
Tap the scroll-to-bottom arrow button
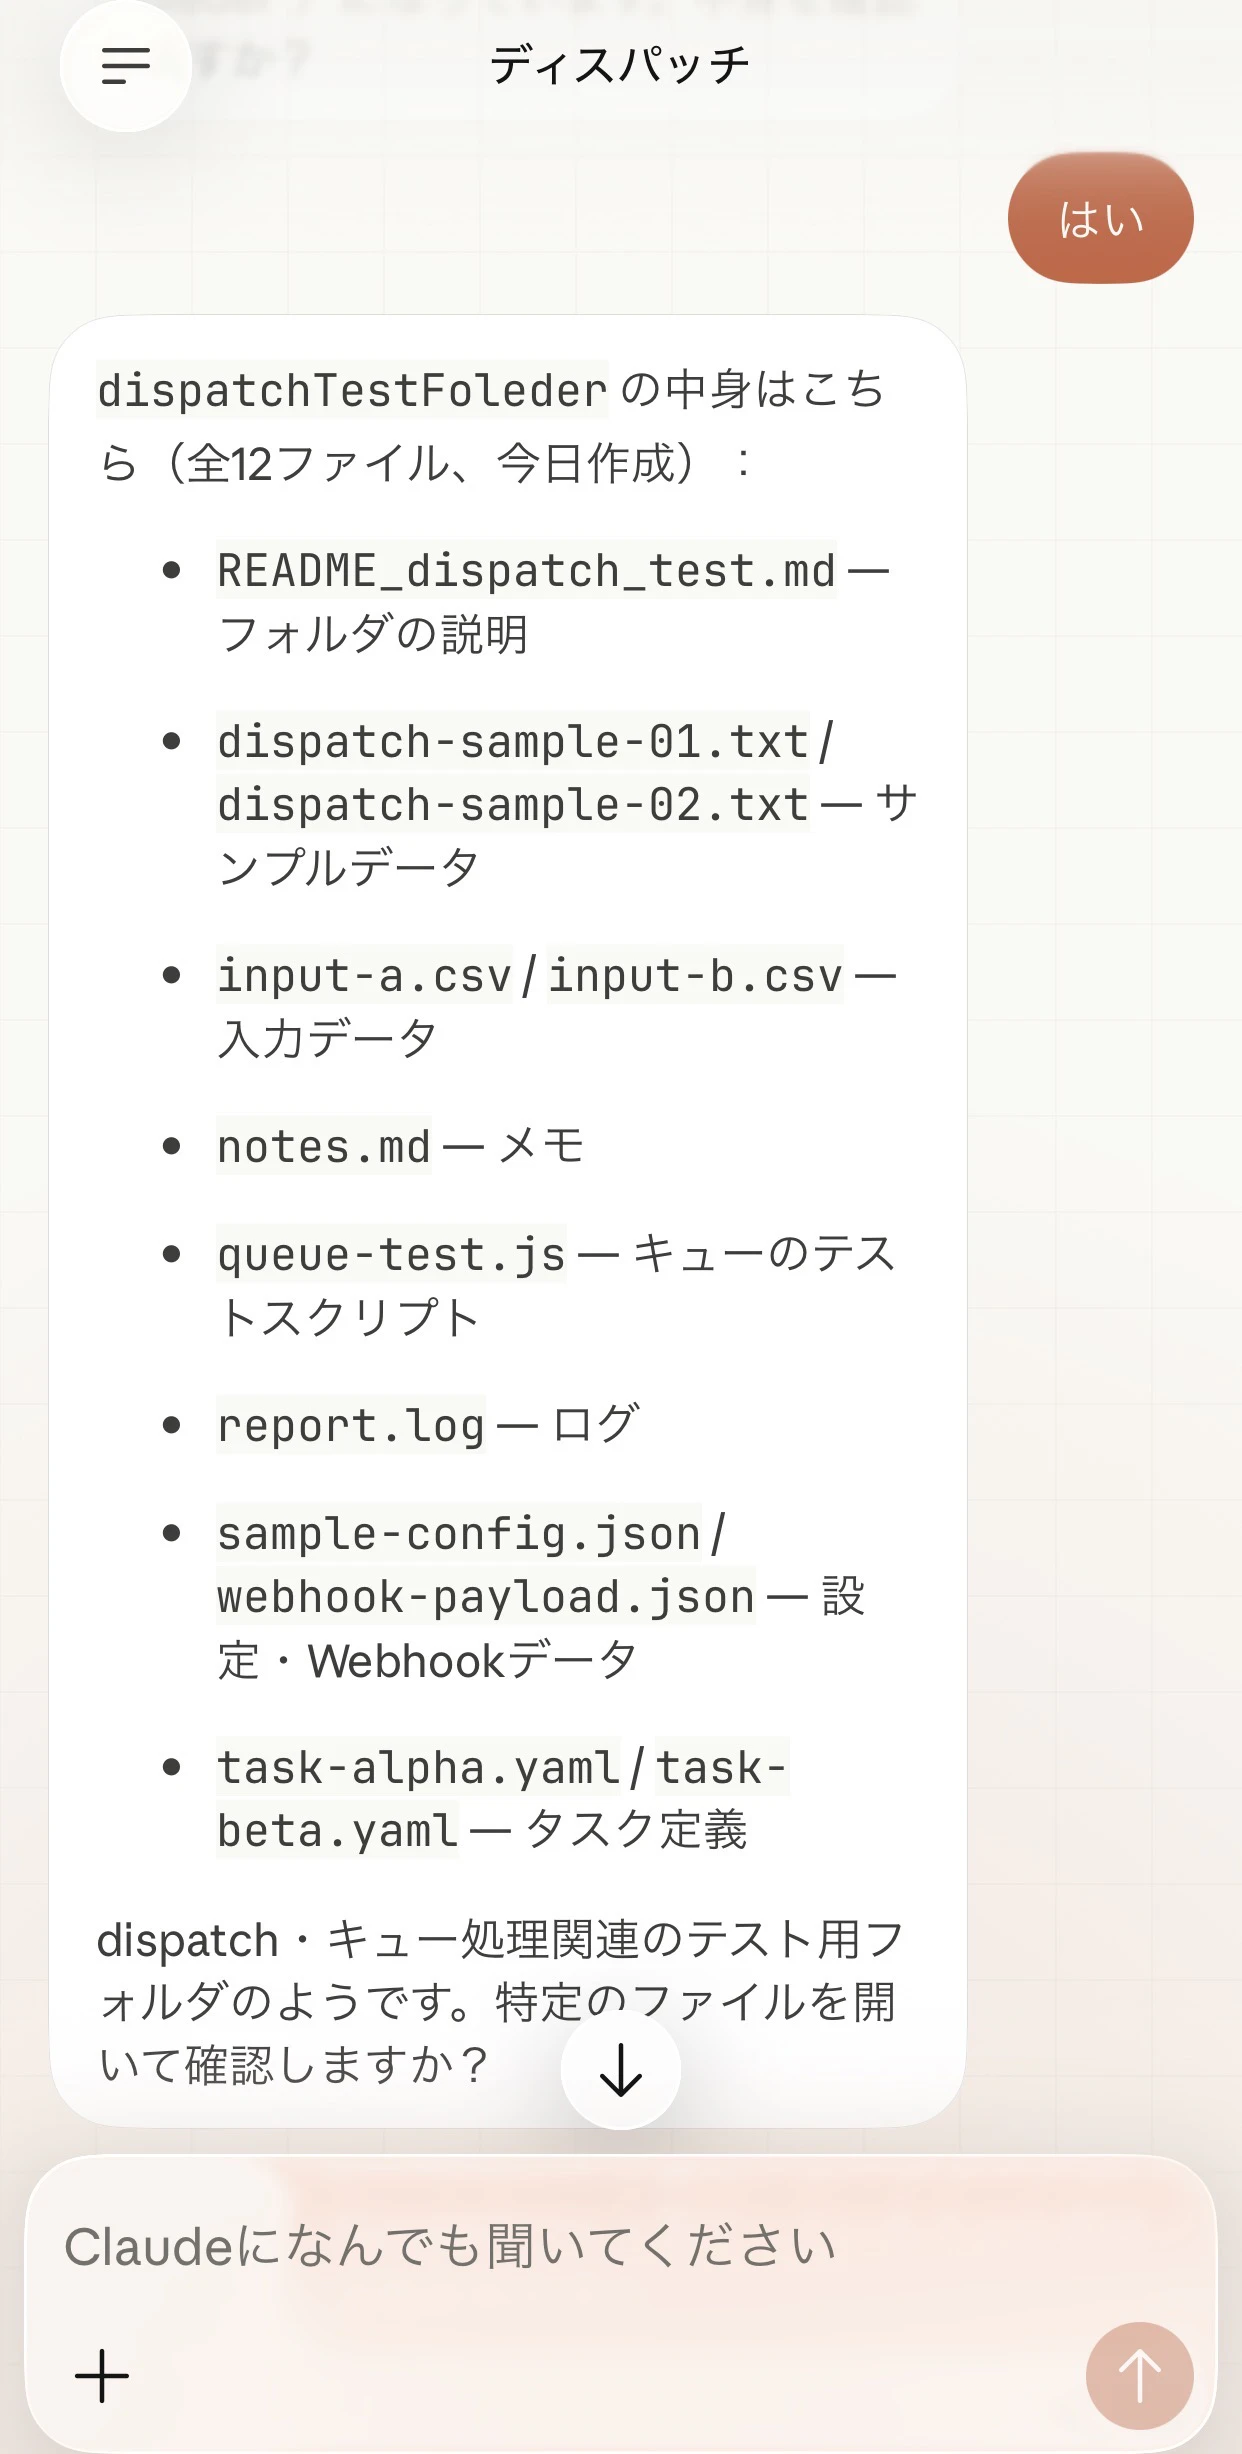pyautogui.click(x=620, y=2069)
